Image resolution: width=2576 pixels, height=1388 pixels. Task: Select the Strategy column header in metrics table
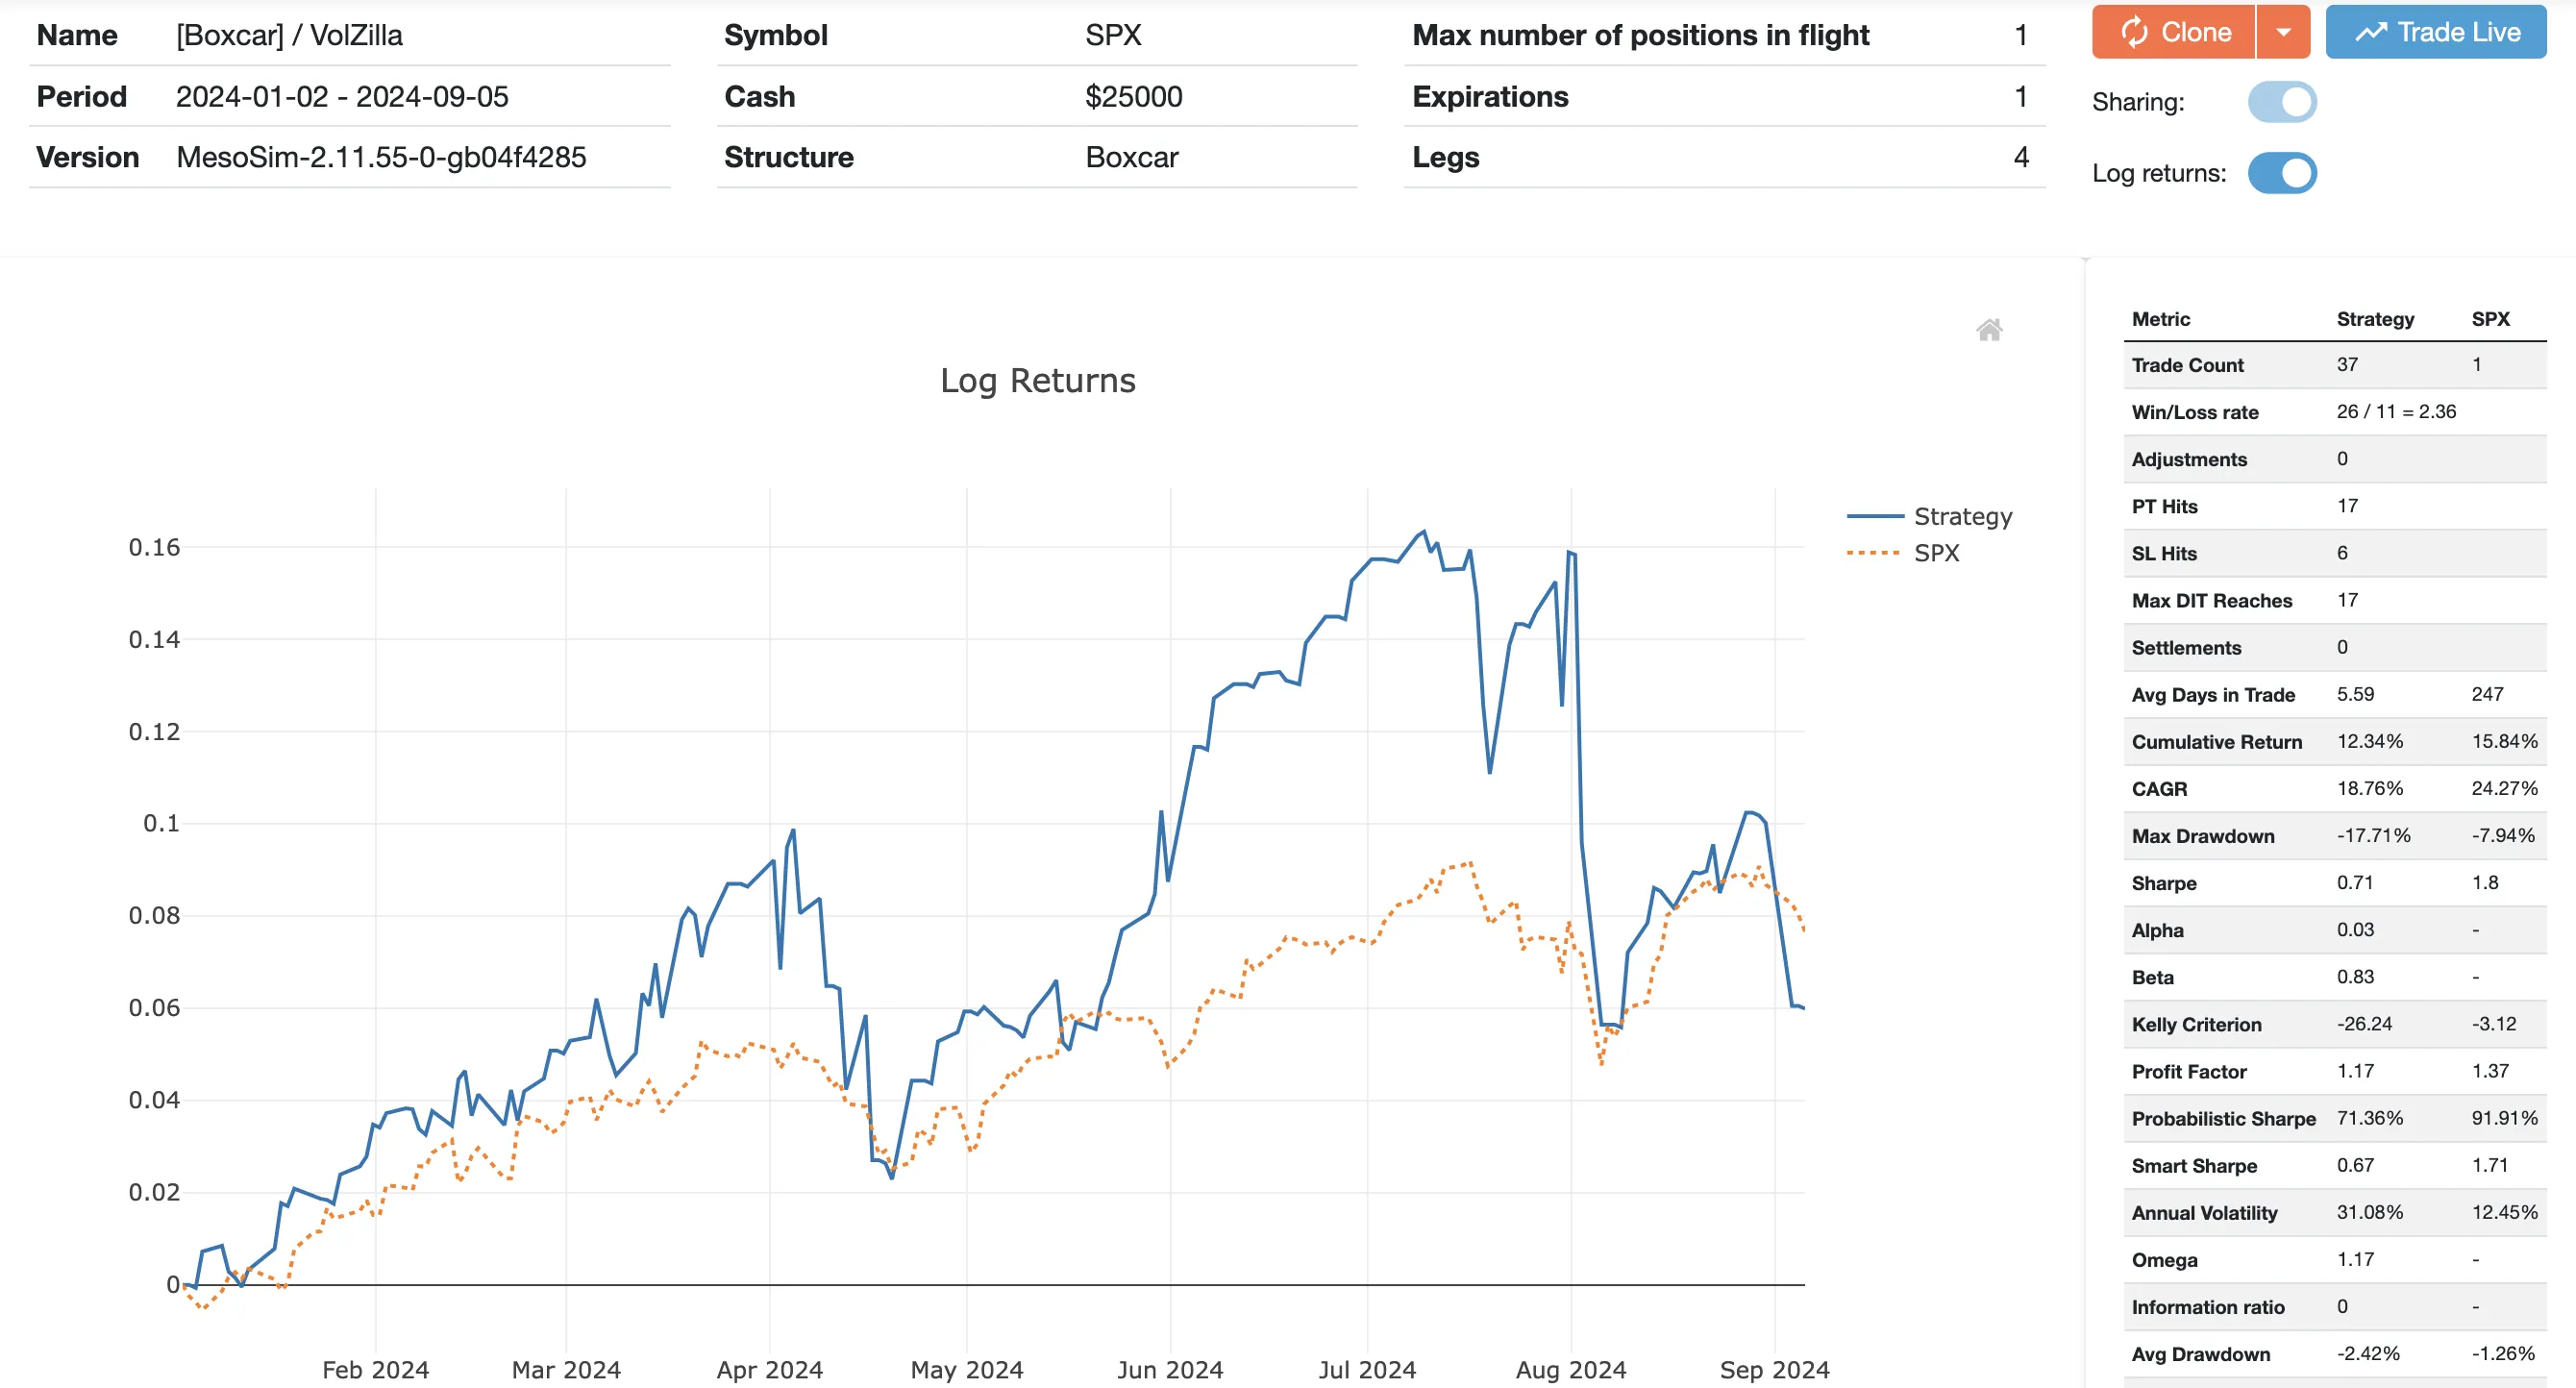click(x=2375, y=318)
